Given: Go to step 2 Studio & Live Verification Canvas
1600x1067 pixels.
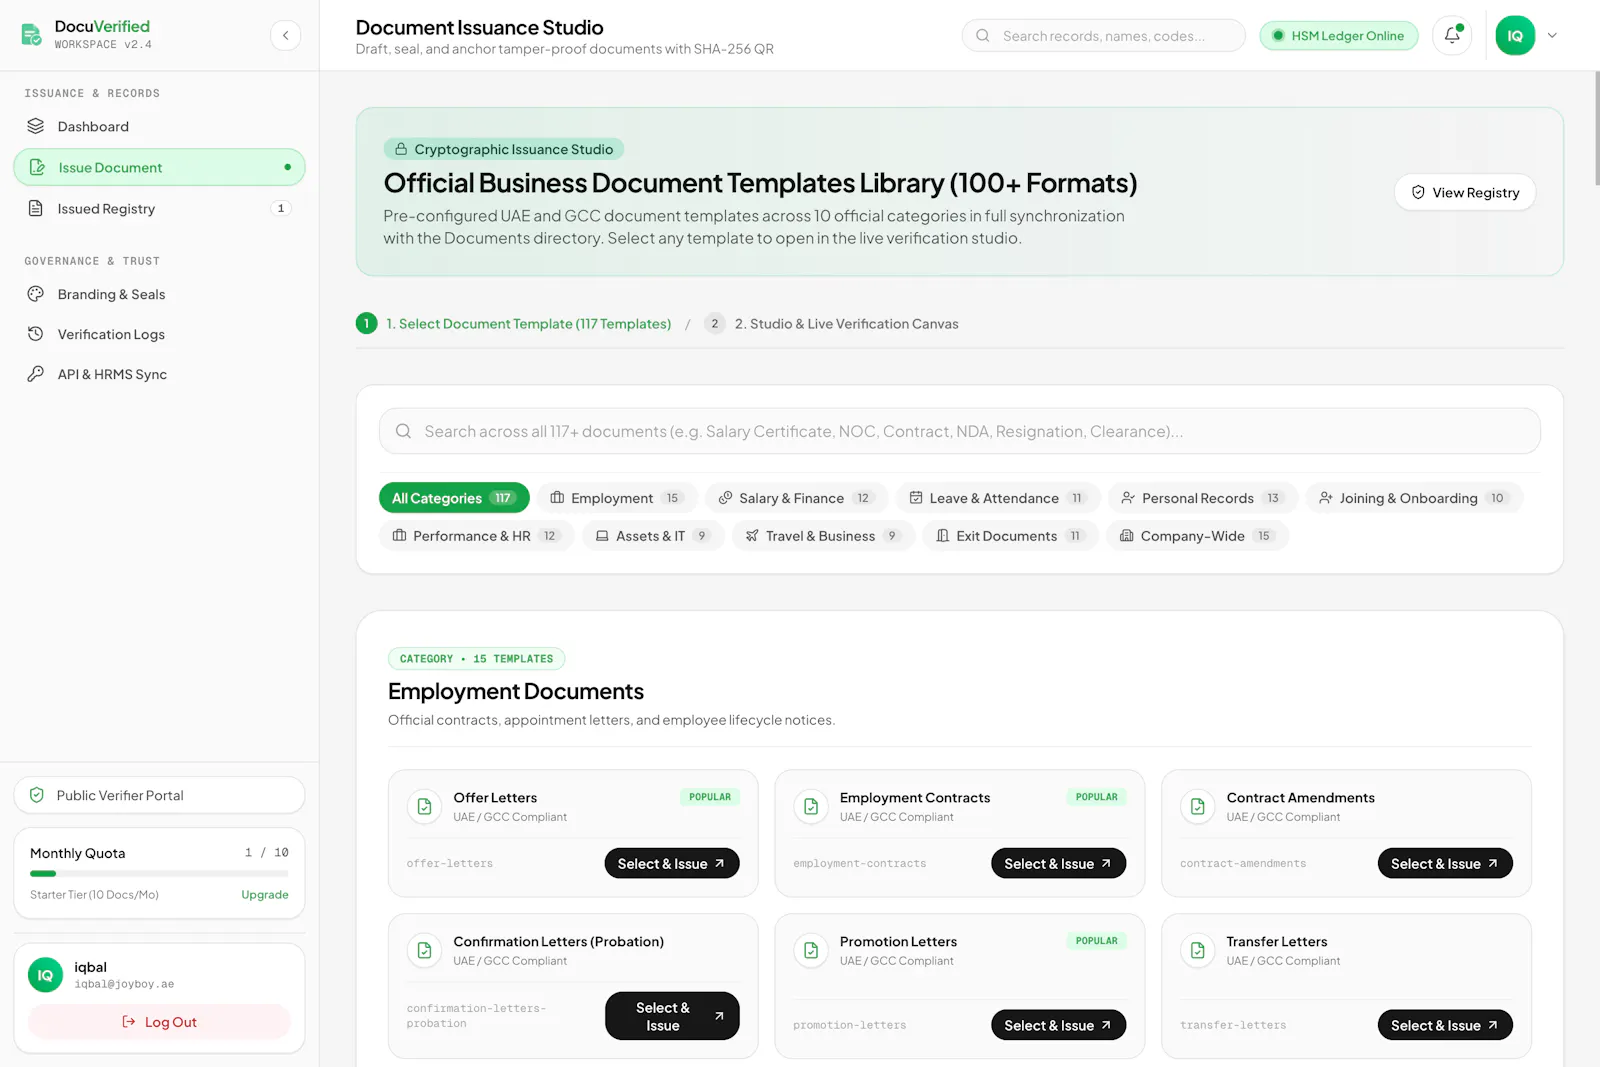Looking at the screenshot, I should 832,323.
